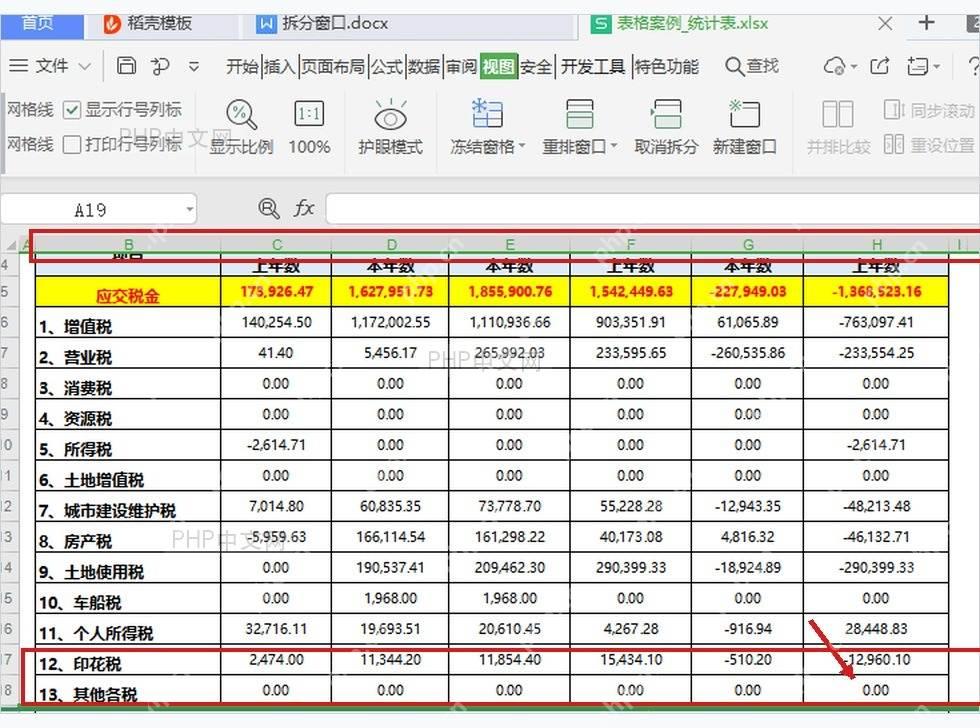Click the 并排比较 side-by-side icon

pyautogui.click(x=838, y=114)
